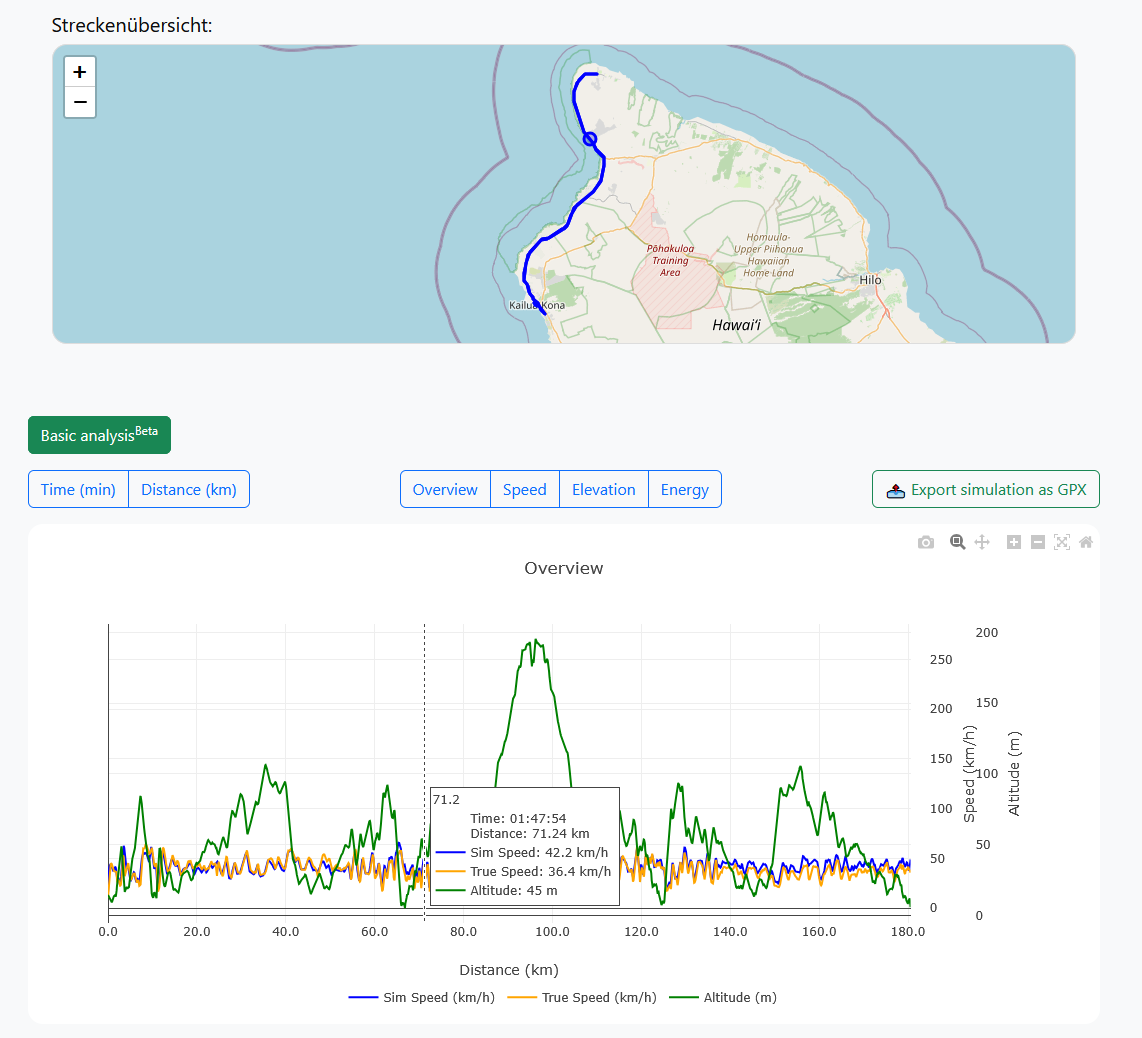This screenshot has width=1142, height=1038.
Task: Select the zoom tool in the chart toolbar
Action: 957,542
